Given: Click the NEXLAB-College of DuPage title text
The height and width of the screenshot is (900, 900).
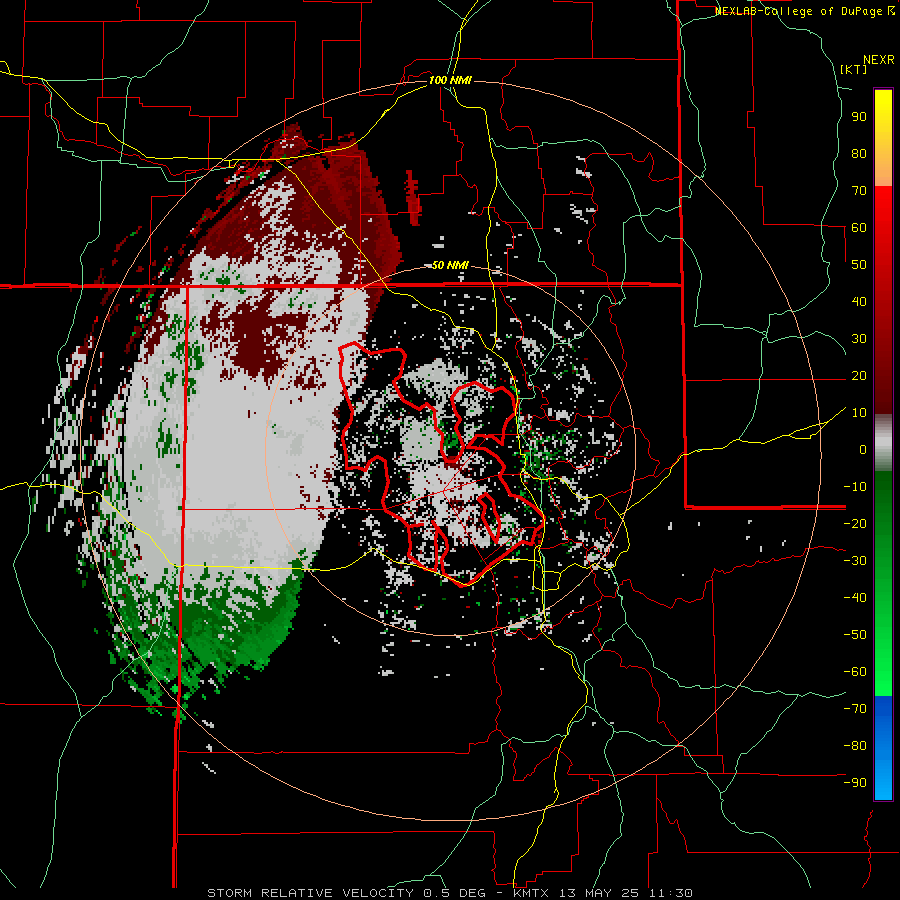Looking at the screenshot, I should (800, 11).
